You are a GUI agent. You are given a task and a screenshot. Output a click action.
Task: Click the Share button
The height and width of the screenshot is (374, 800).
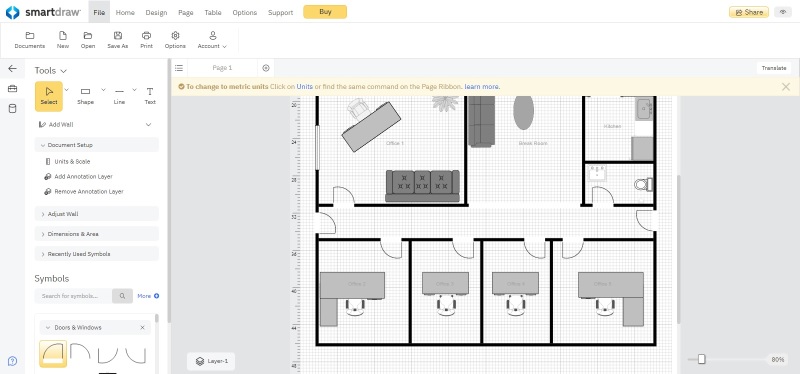(x=748, y=12)
